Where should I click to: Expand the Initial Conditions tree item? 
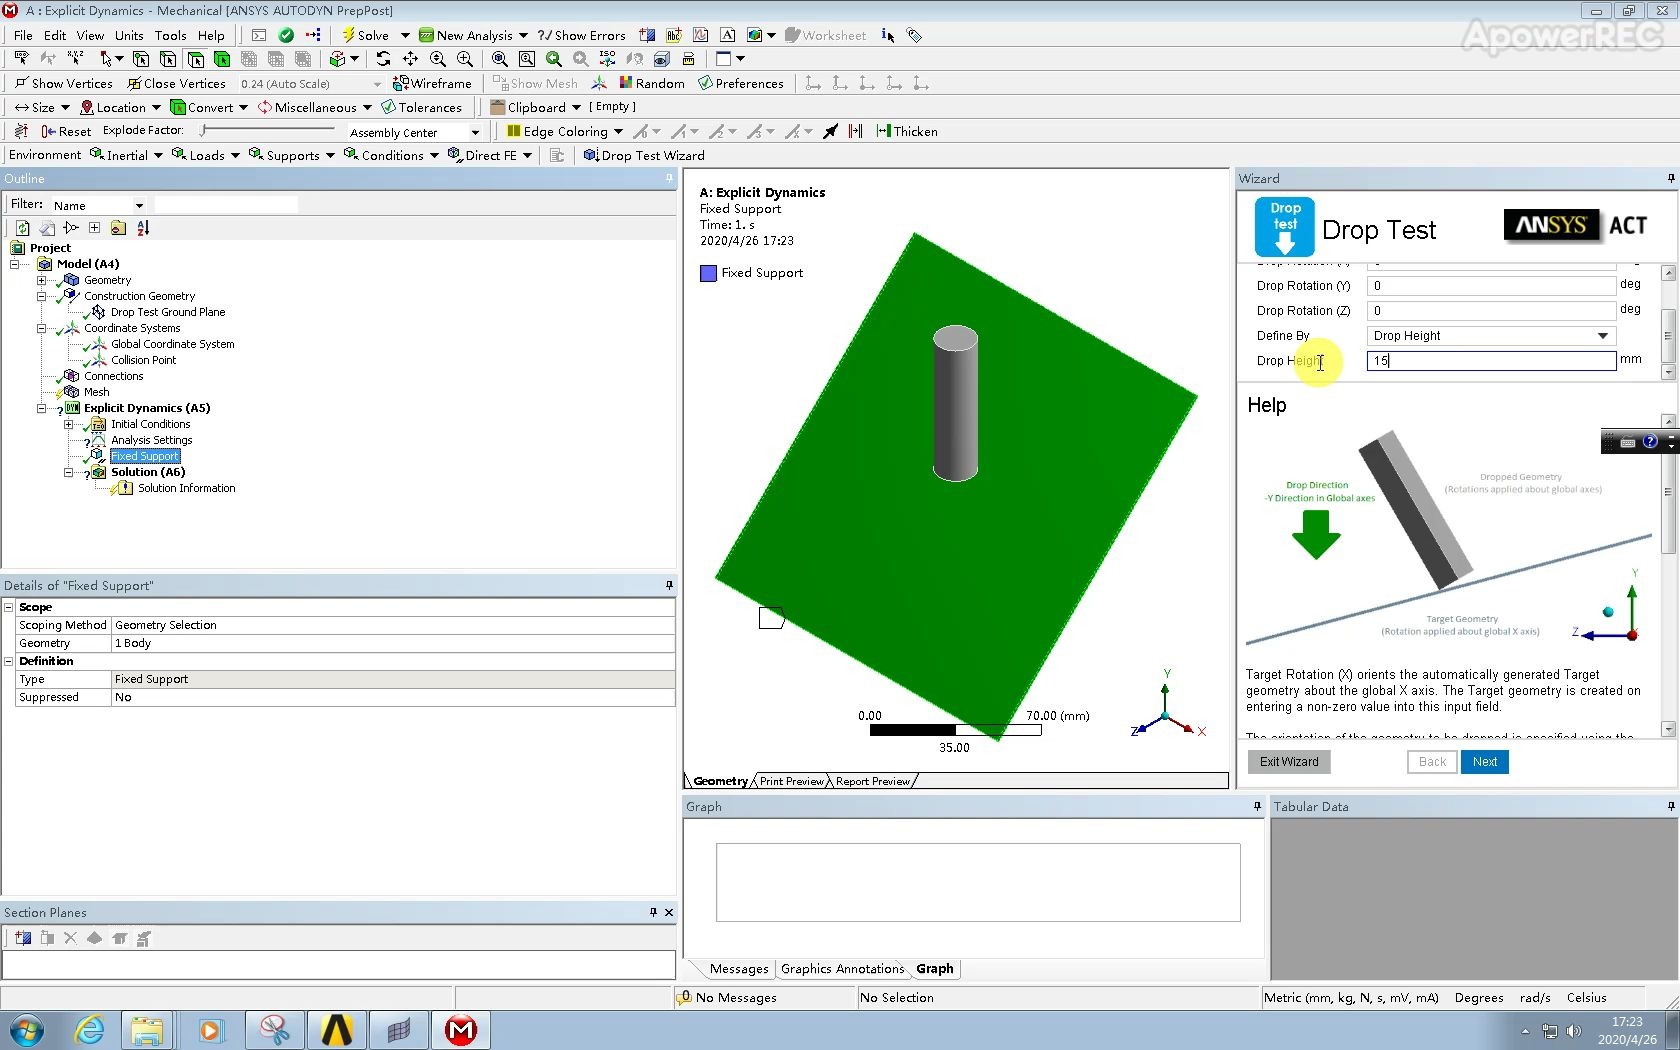point(68,424)
